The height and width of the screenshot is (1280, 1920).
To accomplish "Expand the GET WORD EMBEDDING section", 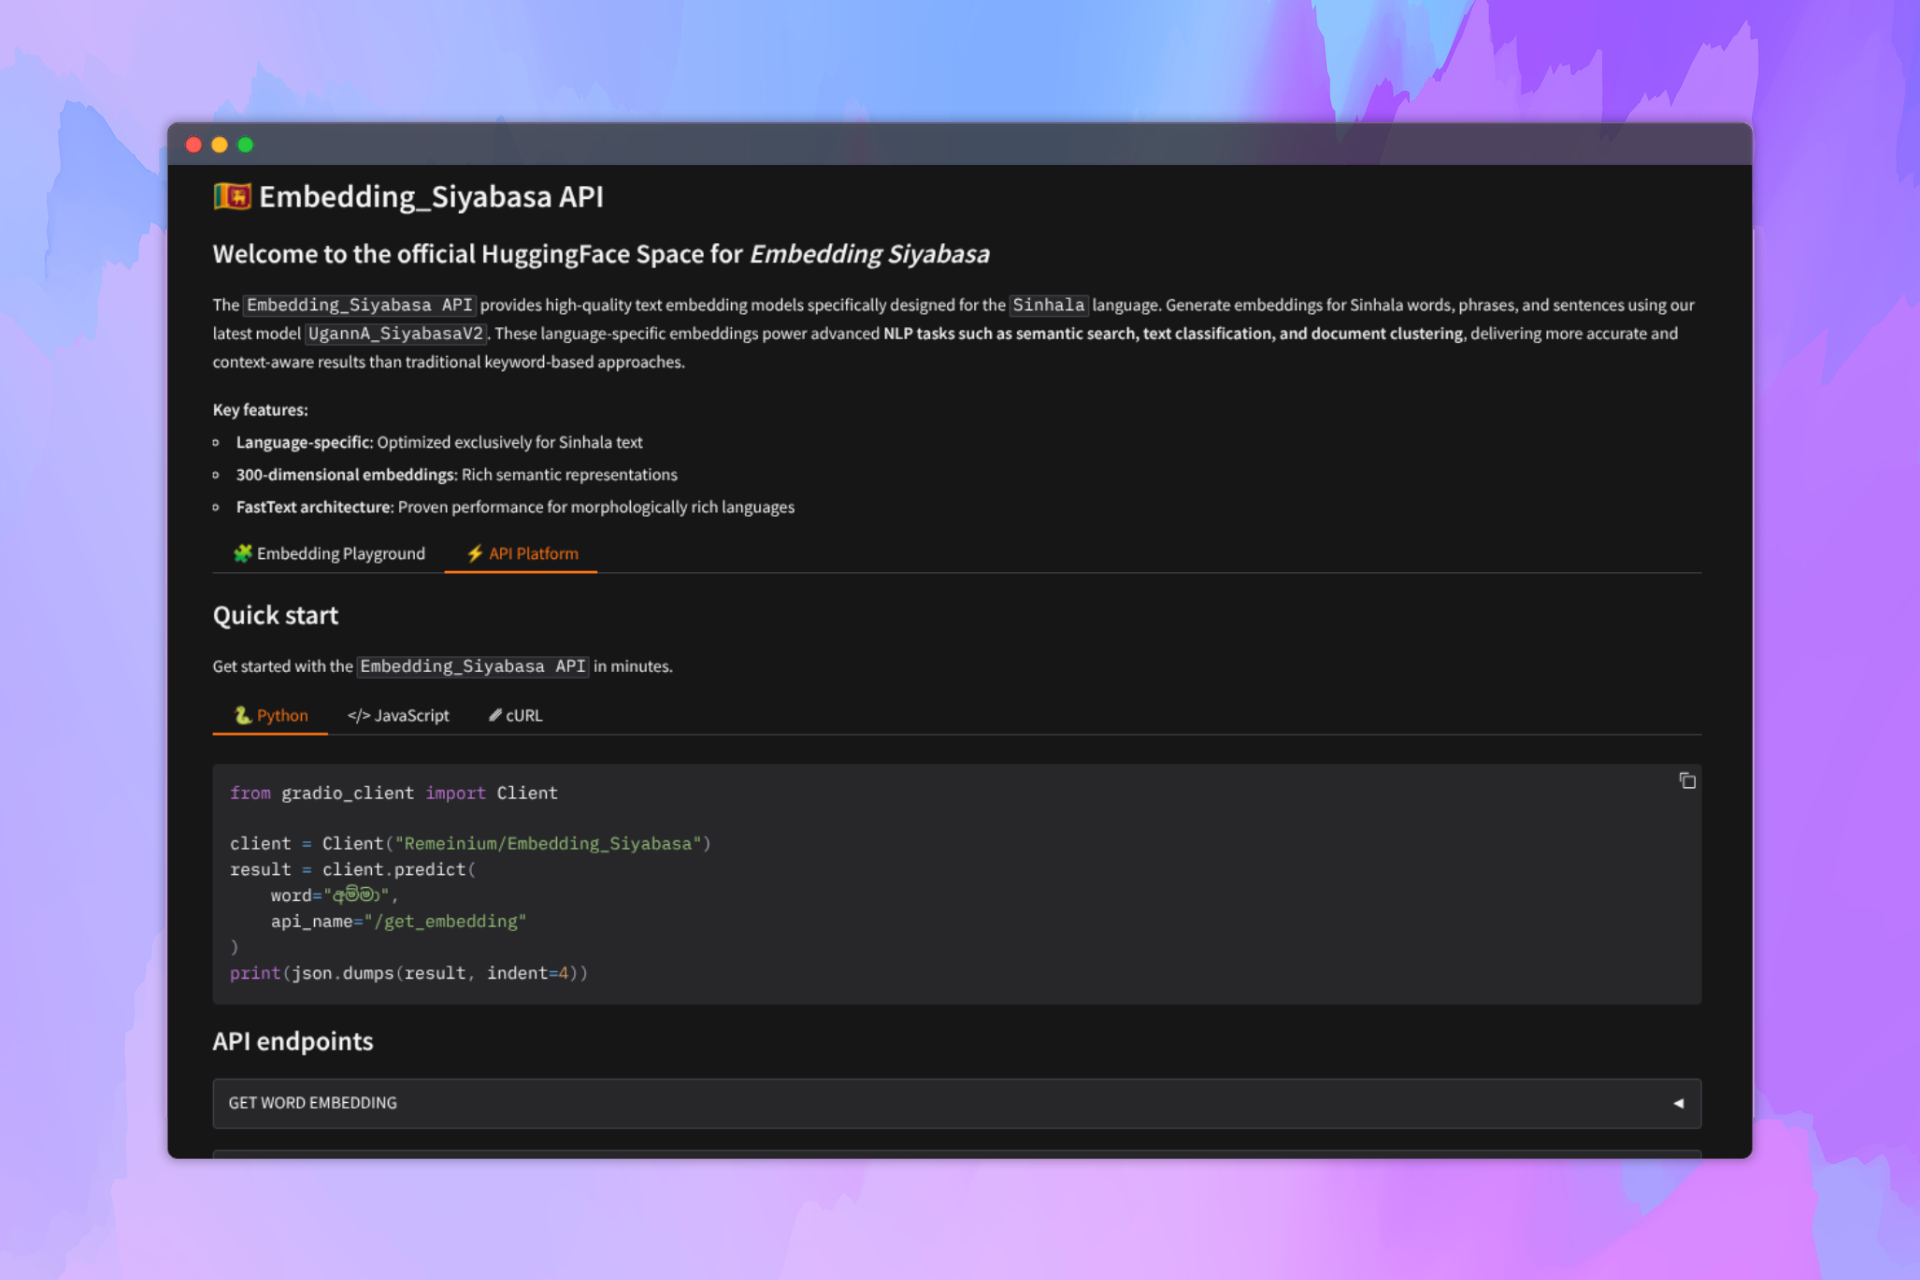I will coord(312,1103).
